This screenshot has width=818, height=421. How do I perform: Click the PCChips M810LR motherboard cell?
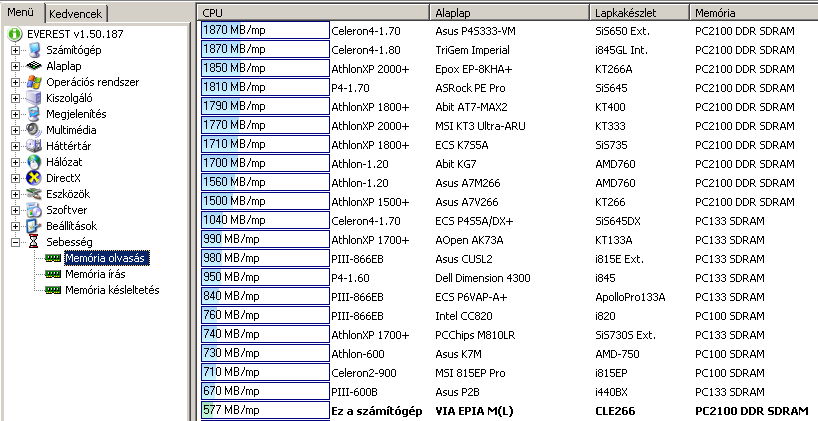coord(475,335)
